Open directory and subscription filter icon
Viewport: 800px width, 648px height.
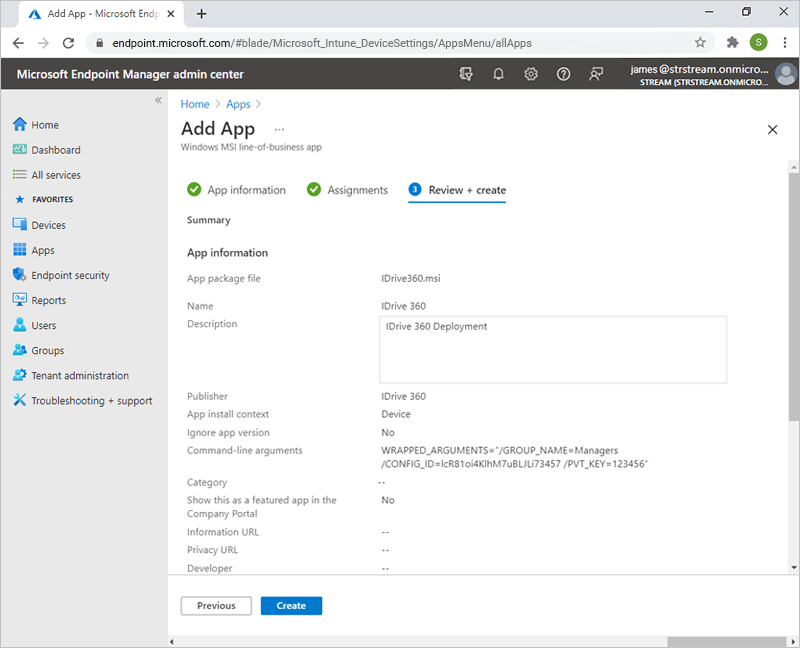(x=465, y=74)
